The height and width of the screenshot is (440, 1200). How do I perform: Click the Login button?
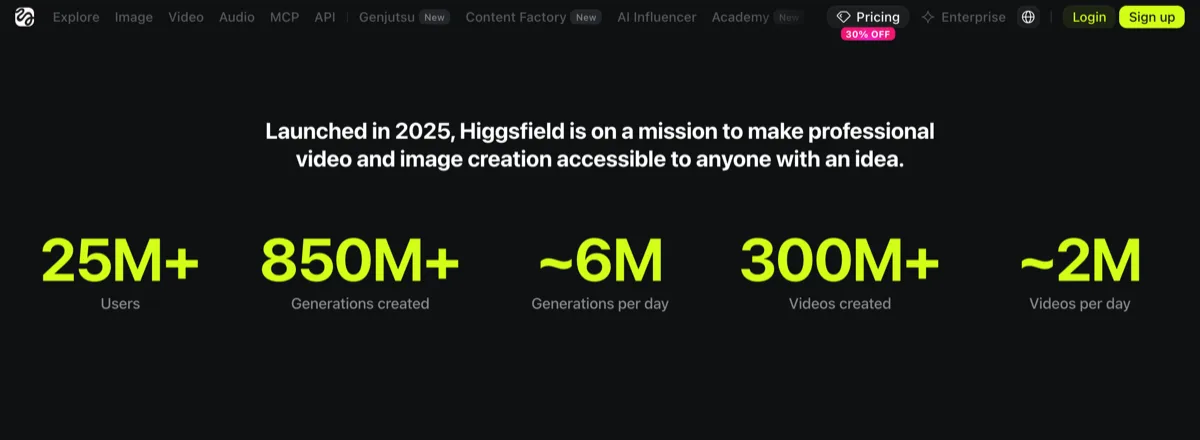tap(1089, 17)
